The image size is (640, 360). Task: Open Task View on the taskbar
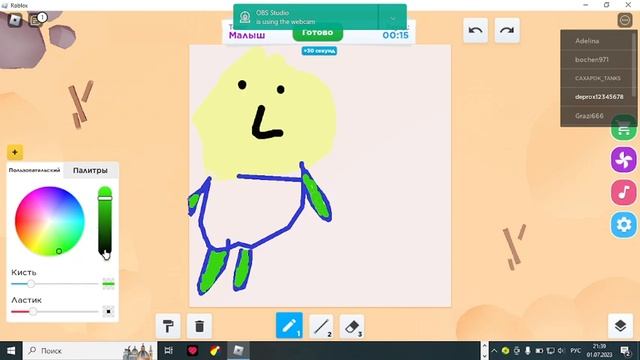[168, 351]
